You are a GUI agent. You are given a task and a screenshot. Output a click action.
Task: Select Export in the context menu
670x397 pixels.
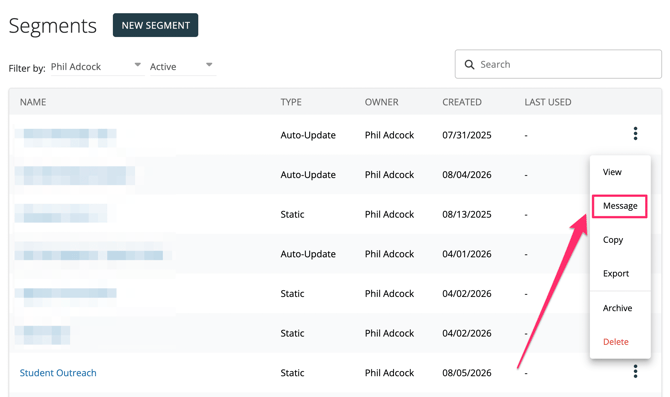click(616, 273)
